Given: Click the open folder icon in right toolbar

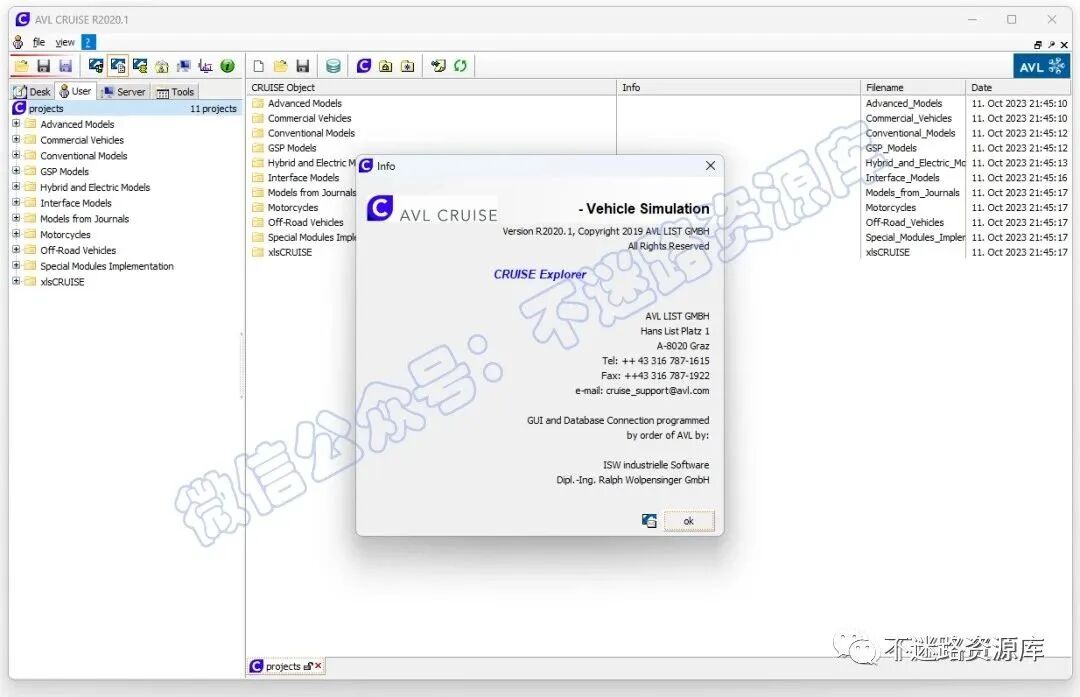Looking at the screenshot, I should (x=280, y=66).
